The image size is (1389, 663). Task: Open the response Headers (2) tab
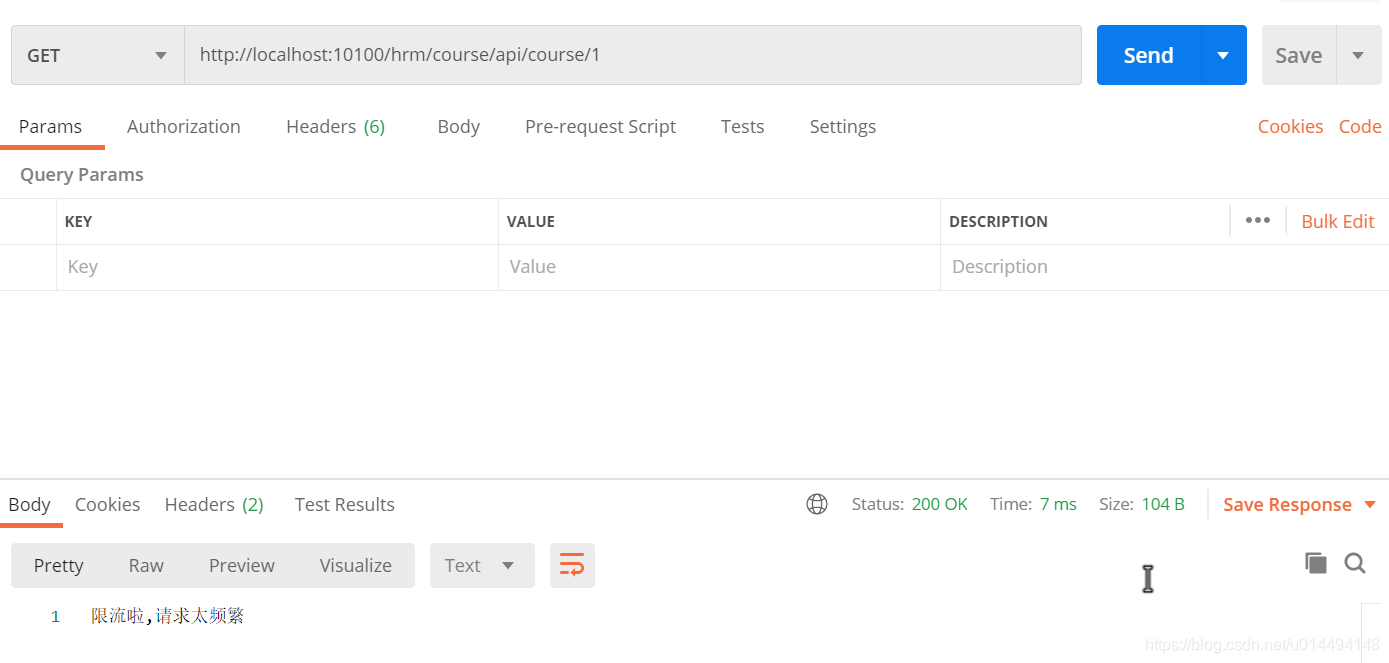[x=214, y=505]
